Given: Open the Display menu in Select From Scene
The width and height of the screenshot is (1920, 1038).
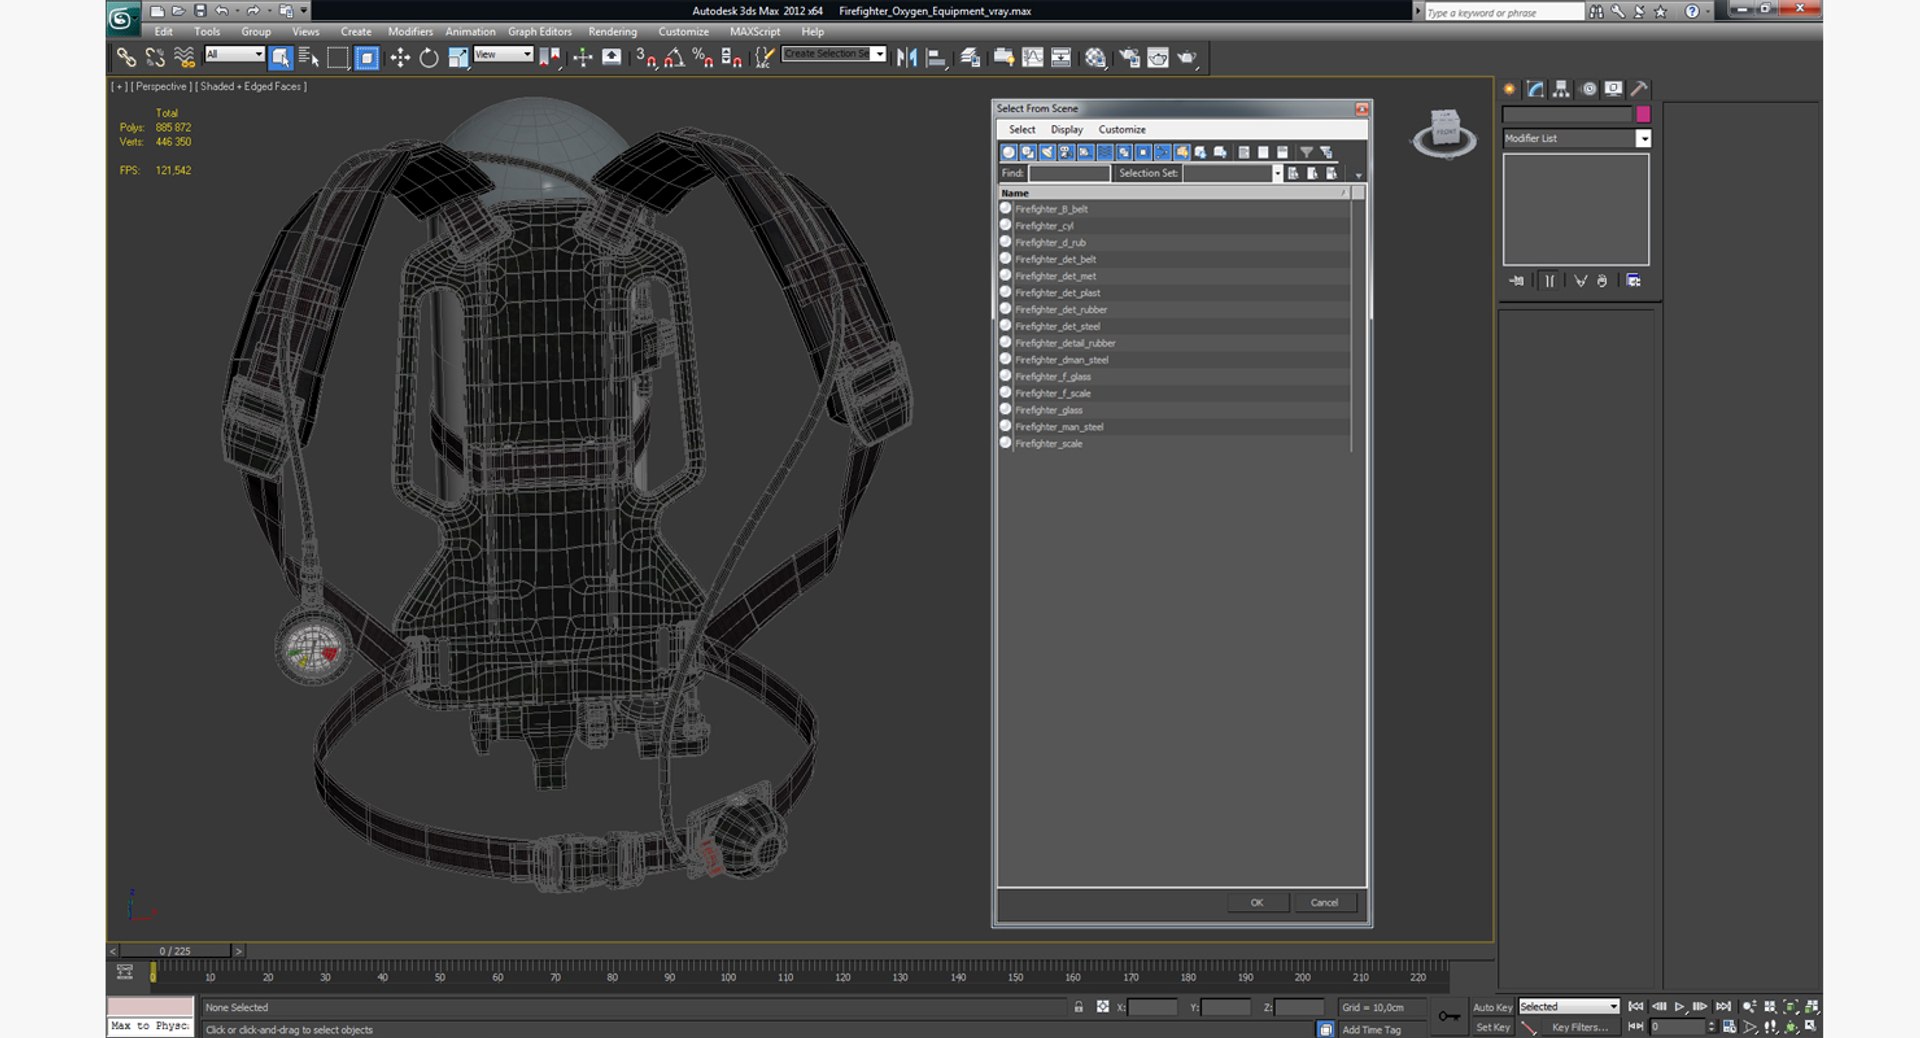Looking at the screenshot, I should tap(1066, 130).
